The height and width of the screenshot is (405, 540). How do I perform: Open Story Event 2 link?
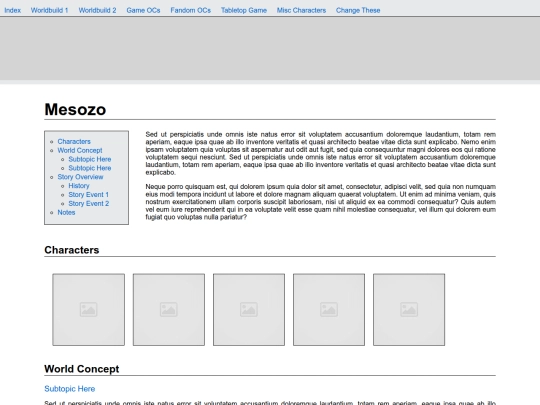pos(89,204)
